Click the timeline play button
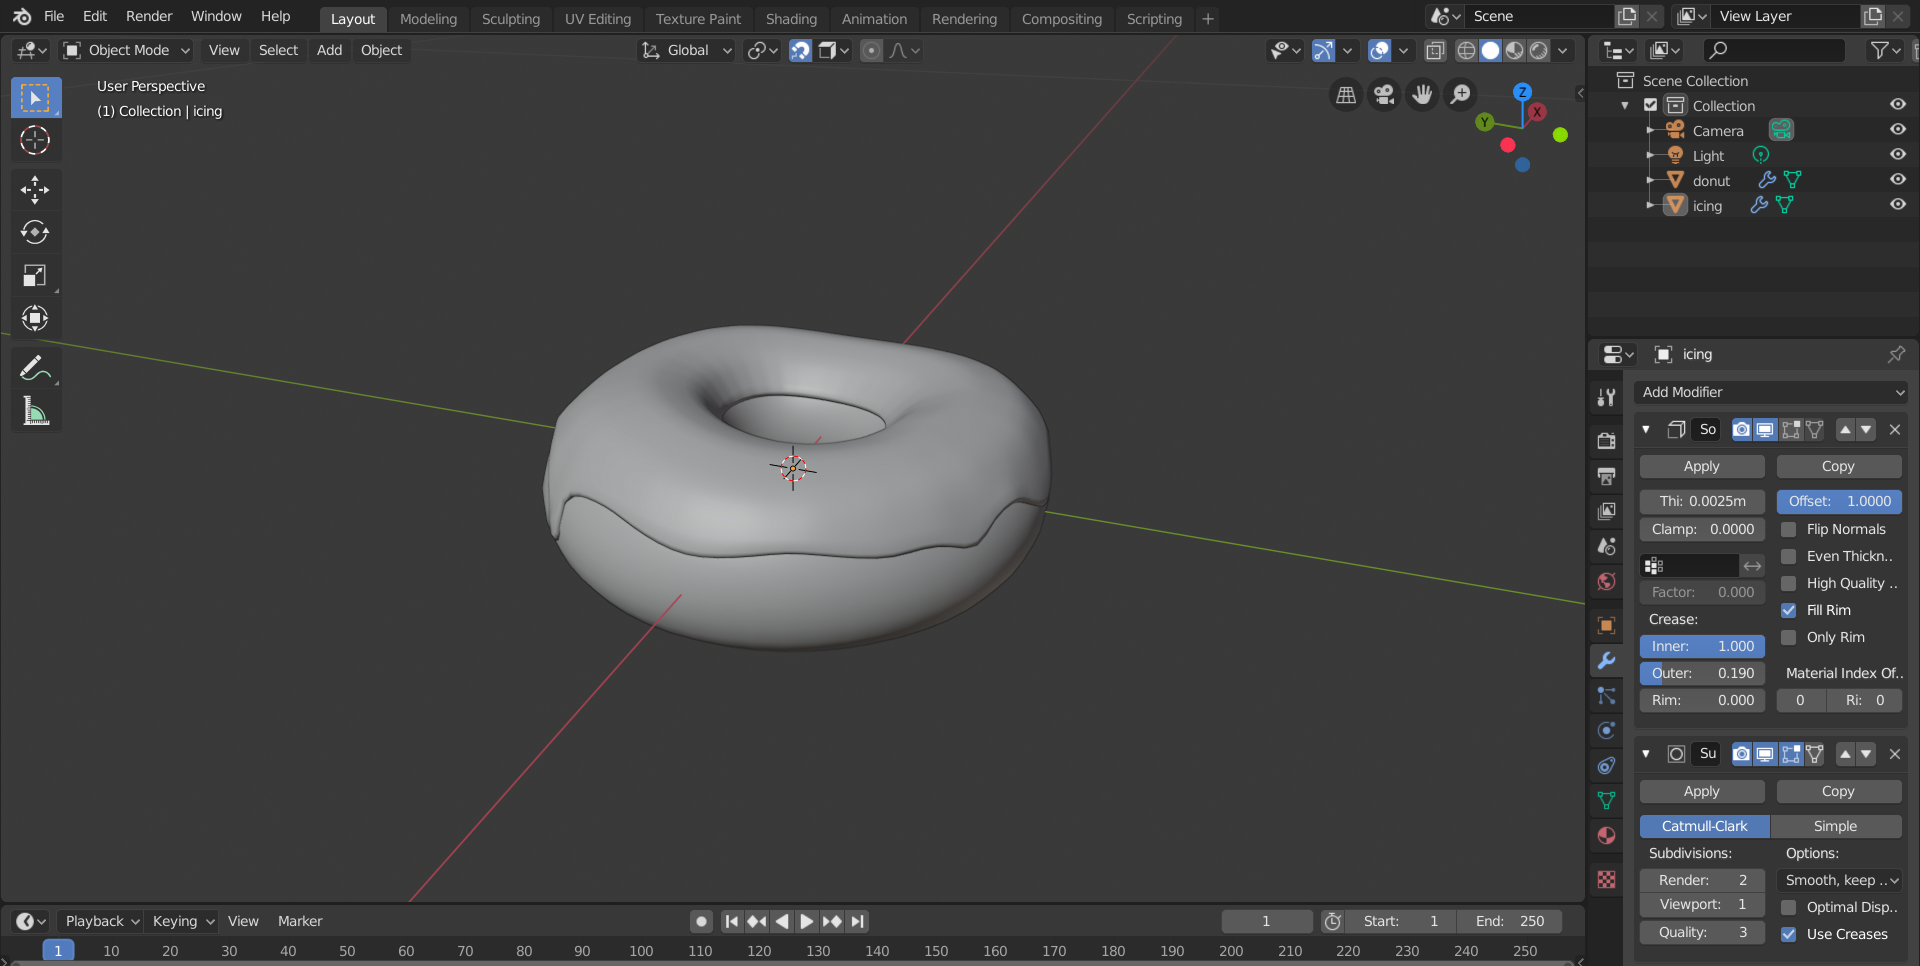1920x966 pixels. pos(806,922)
